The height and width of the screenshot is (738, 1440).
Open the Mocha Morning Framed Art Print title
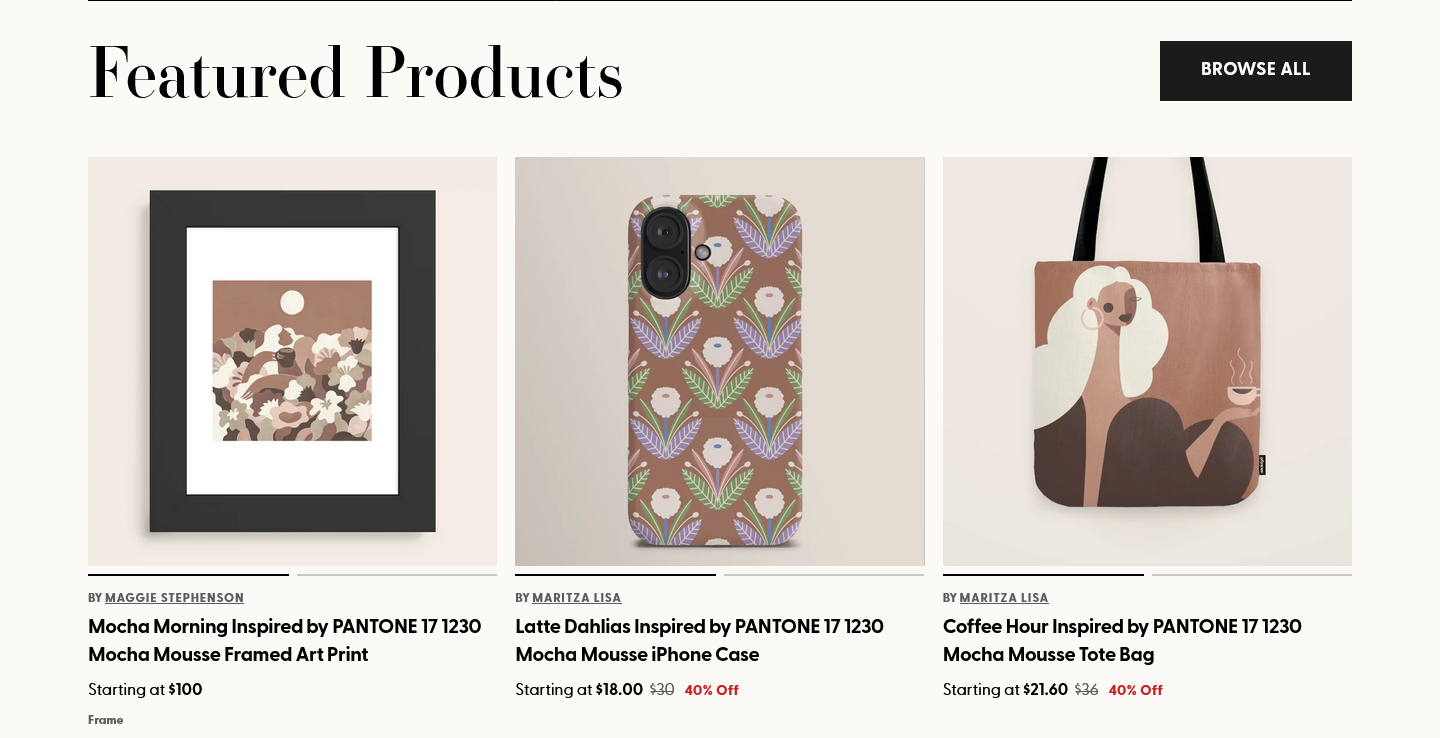pyautogui.click(x=284, y=640)
